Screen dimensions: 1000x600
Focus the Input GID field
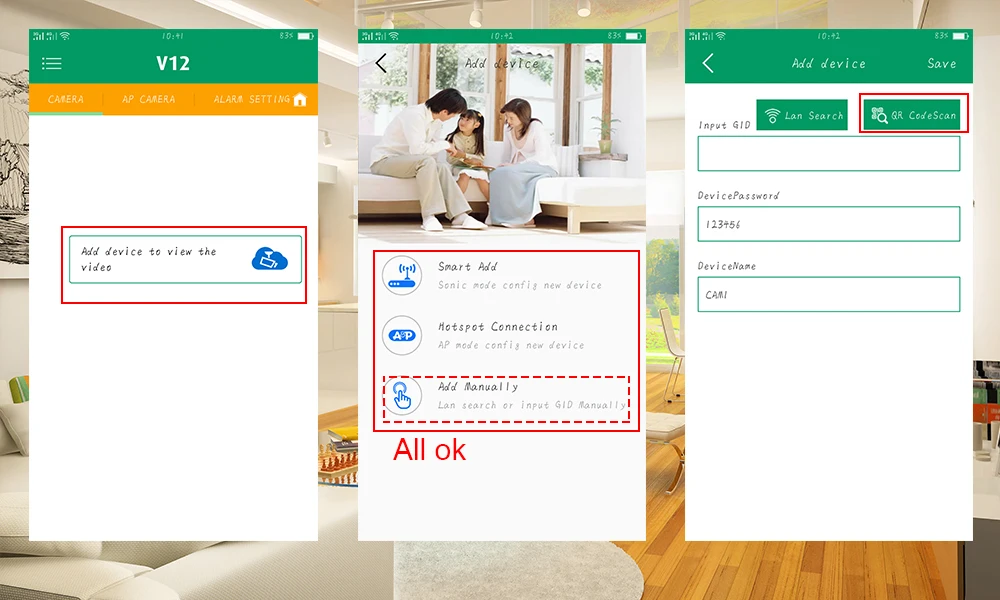[828, 154]
